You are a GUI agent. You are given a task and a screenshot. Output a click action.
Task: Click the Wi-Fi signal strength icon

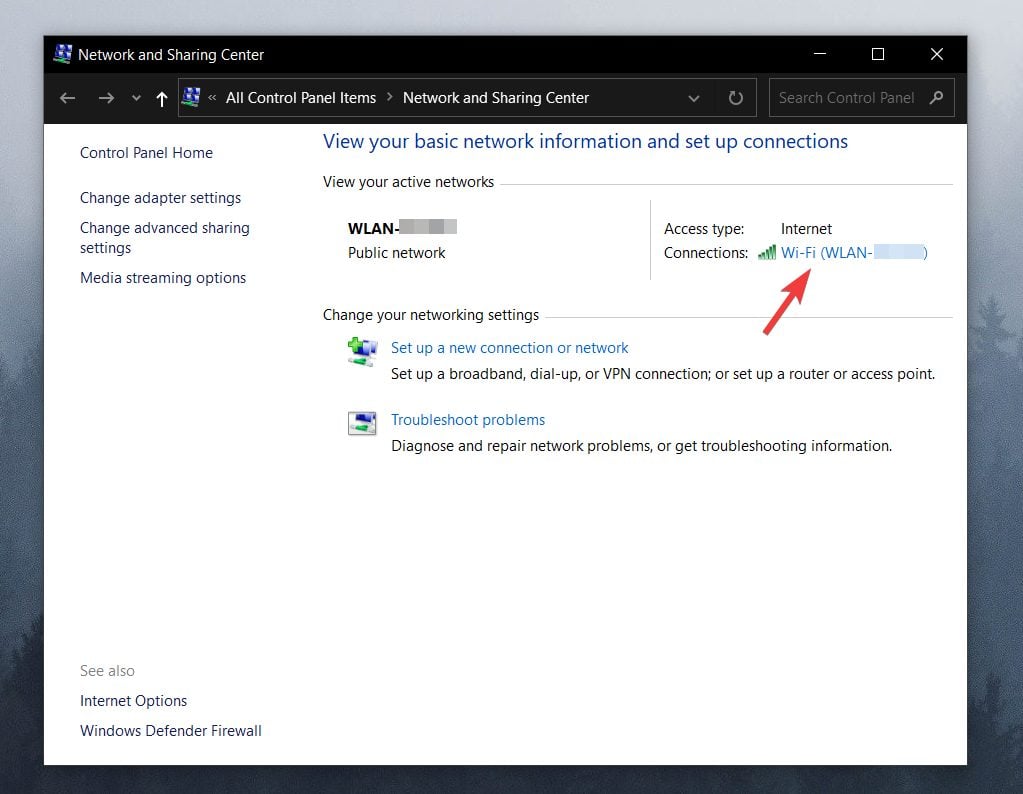pyautogui.click(x=767, y=252)
